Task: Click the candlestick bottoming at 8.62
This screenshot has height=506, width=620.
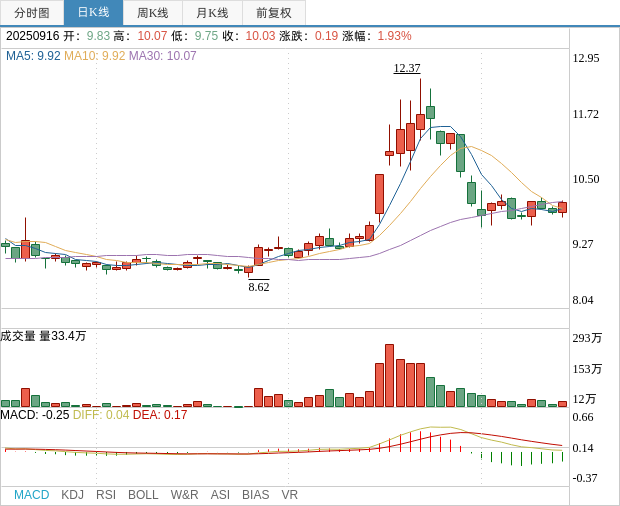Action: click(248, 270)
